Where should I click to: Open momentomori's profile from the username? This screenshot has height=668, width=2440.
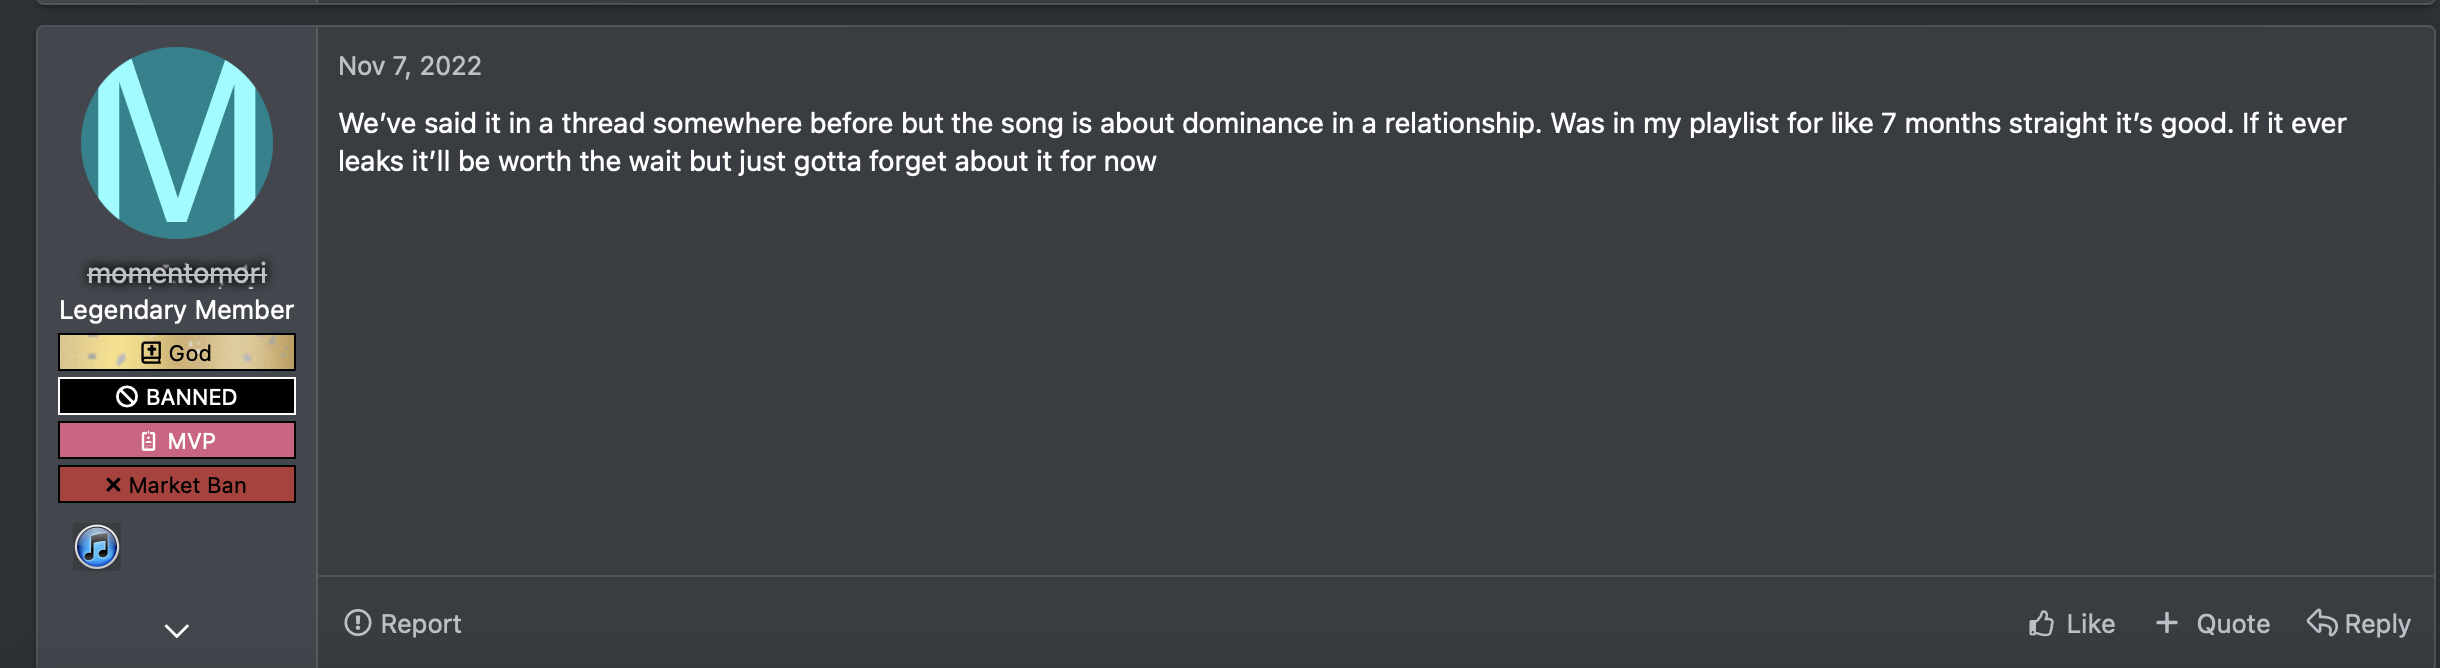click(x=177, y=273)
